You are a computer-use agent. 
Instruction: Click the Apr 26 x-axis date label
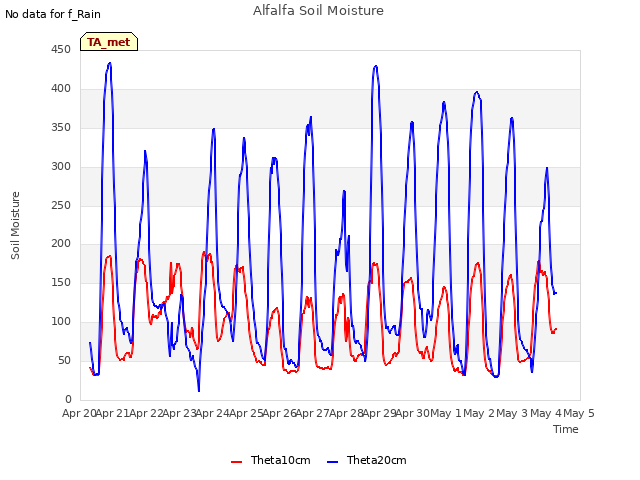point(279,413)
